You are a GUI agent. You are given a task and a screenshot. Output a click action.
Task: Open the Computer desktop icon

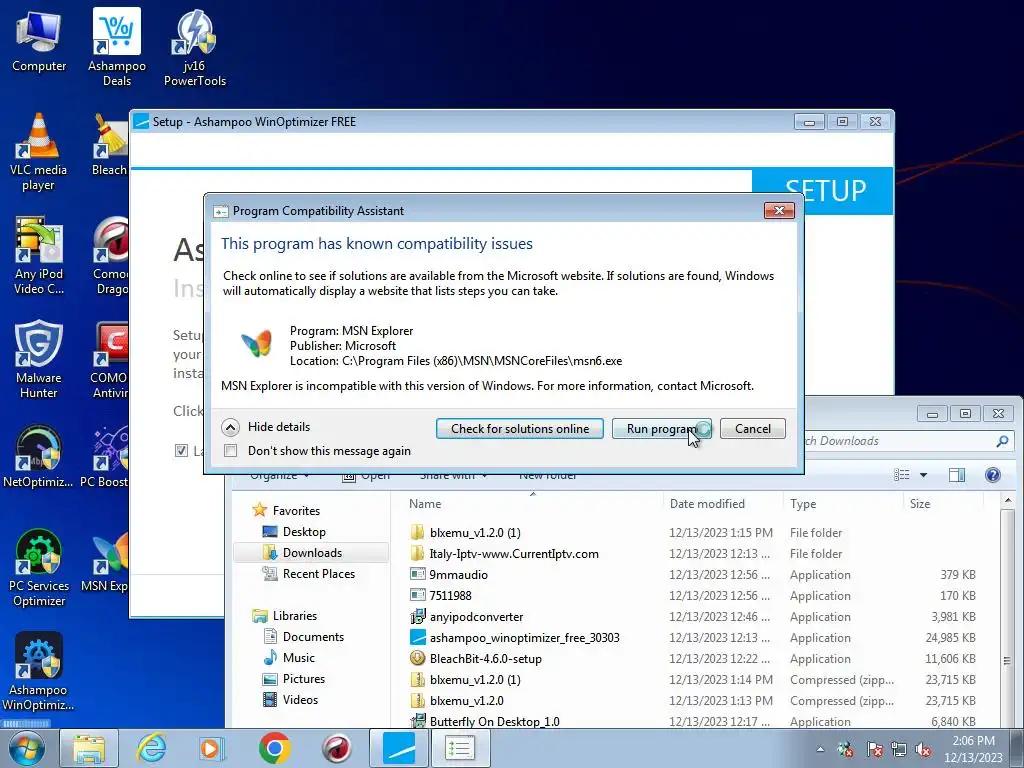[39, 40]
